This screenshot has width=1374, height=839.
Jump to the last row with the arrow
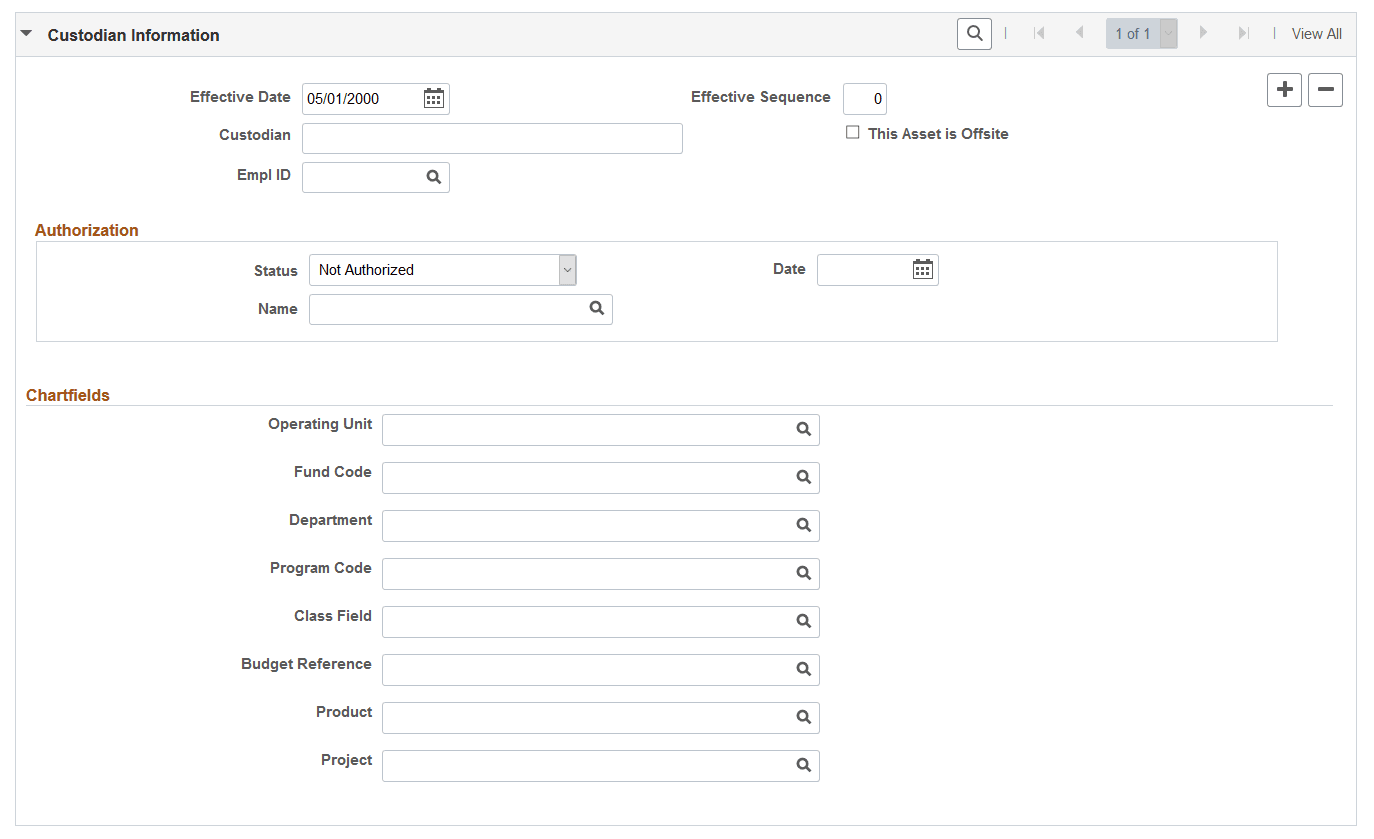(x=1243, y=33)
